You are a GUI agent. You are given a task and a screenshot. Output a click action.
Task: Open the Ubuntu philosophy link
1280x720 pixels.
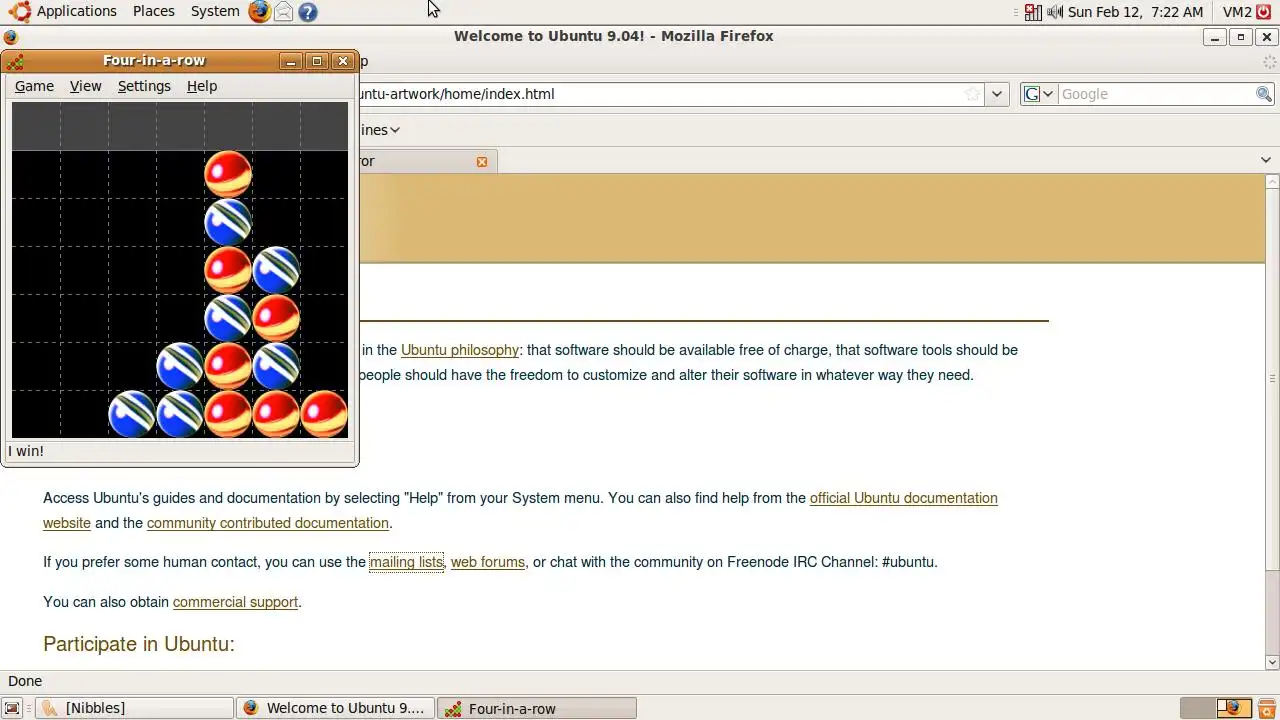point(460,350)
